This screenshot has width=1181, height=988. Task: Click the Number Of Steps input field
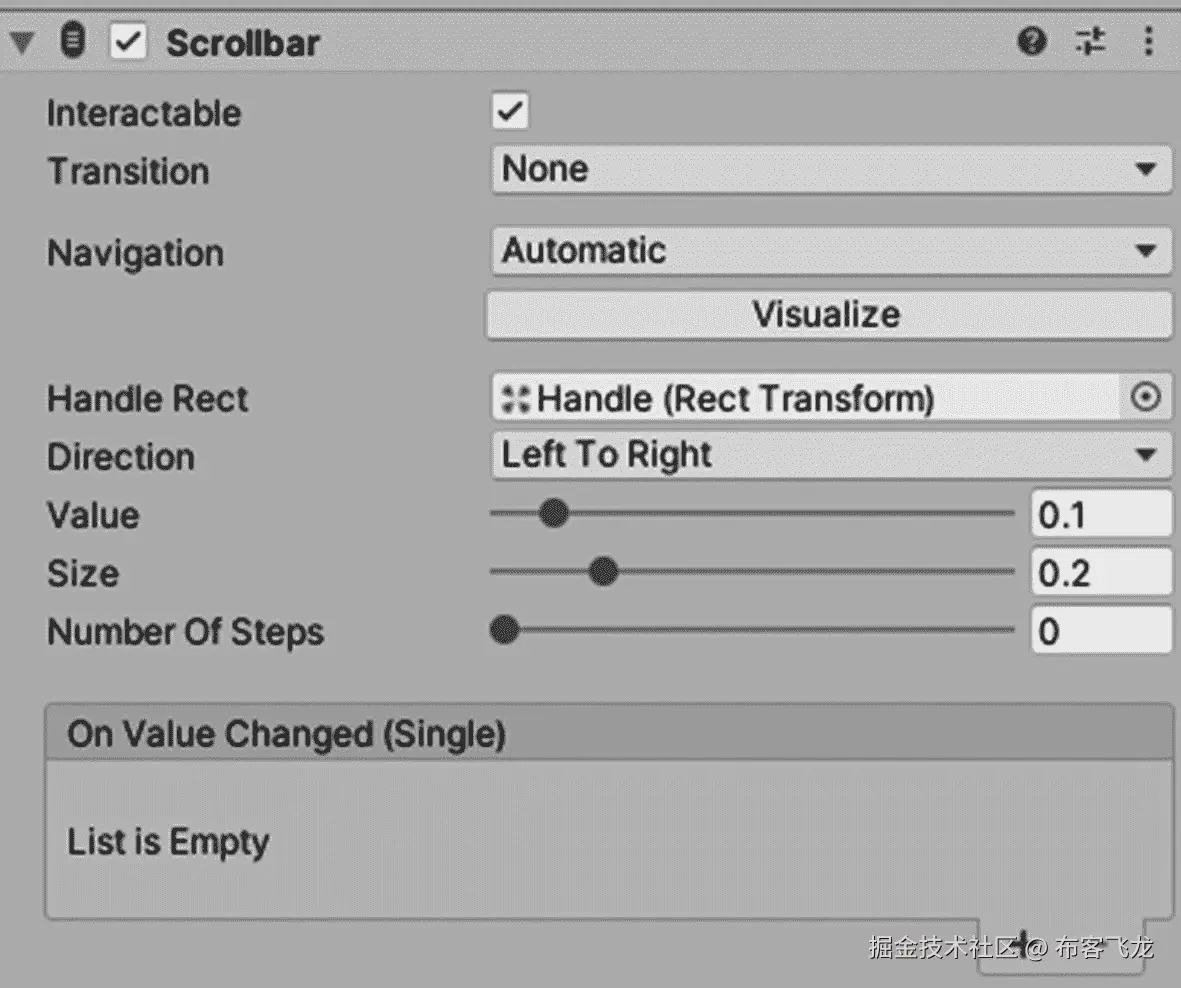pos(1100,631)
